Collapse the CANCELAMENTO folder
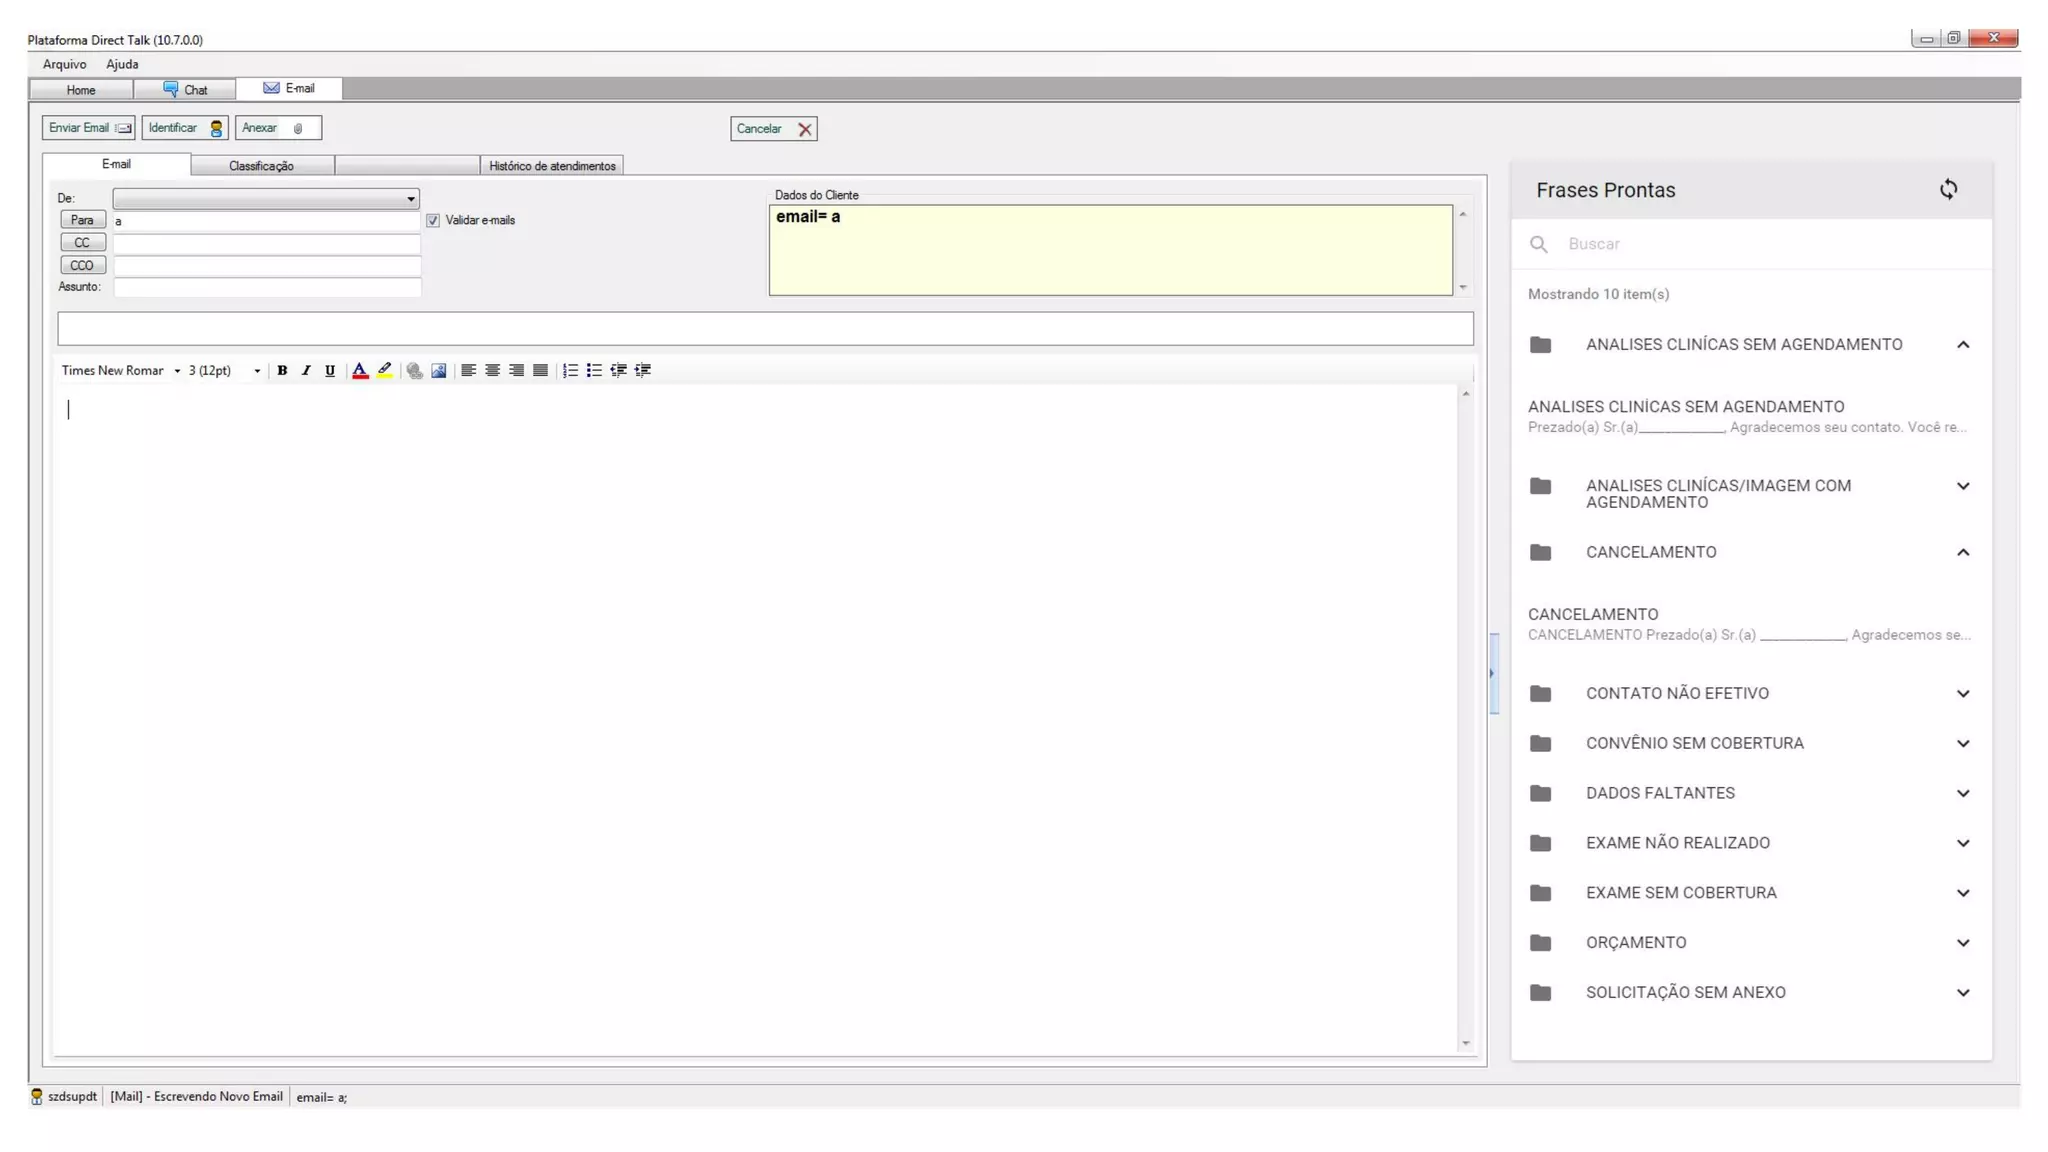Viewport: 2048px width, 1152px height. tap(1962, 552)
